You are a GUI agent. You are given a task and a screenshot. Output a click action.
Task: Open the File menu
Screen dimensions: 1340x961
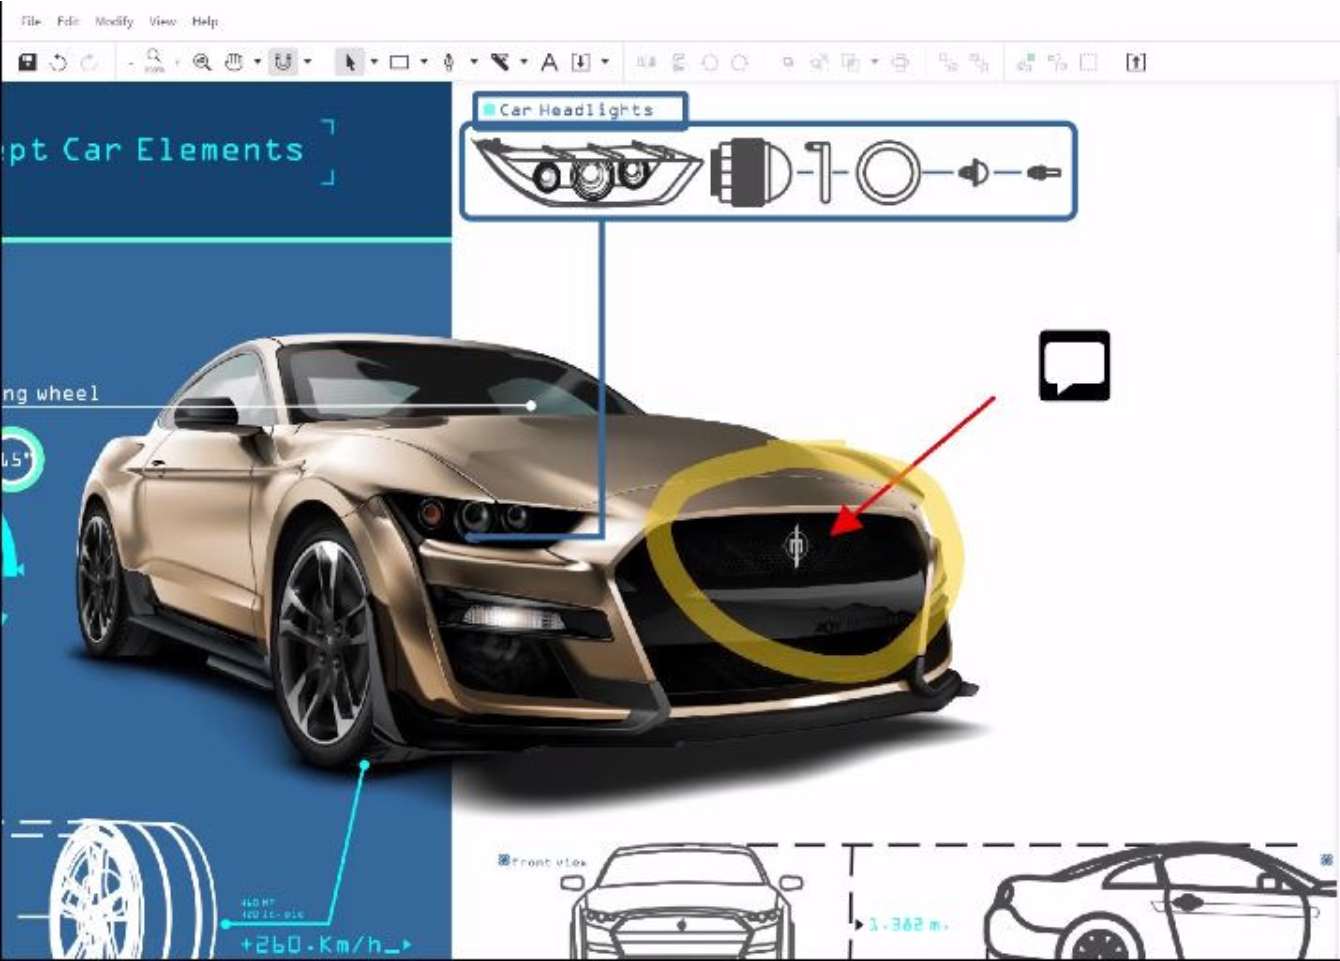click(31, 21)
